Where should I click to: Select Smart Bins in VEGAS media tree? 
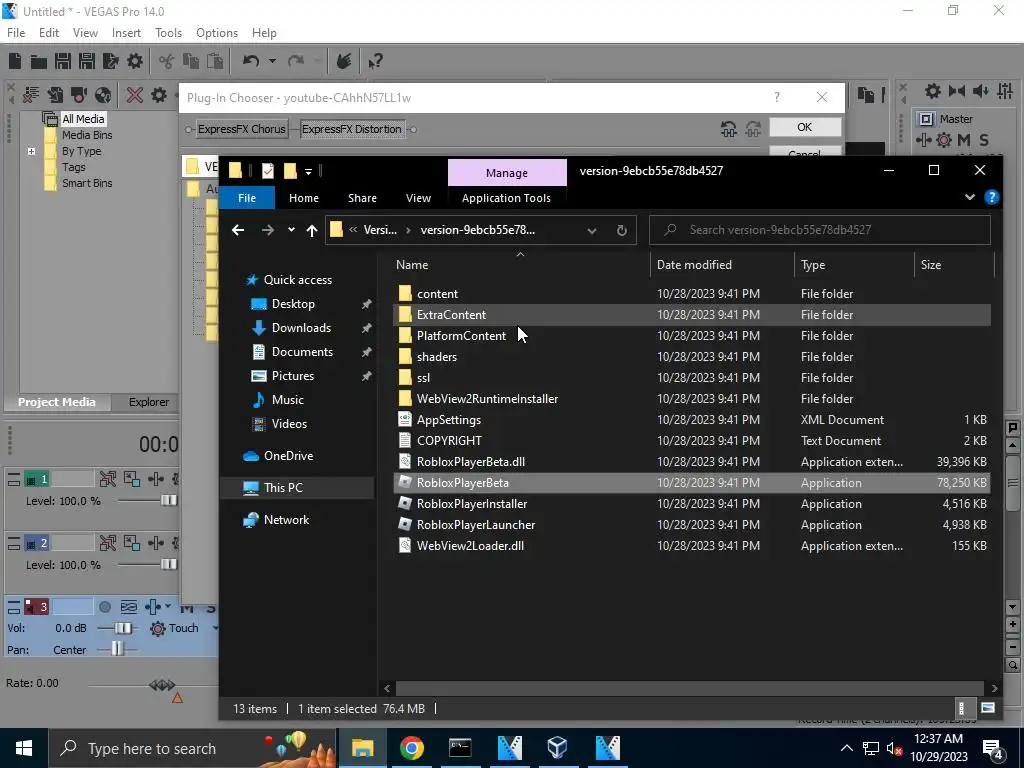click(x=87, y=184)
